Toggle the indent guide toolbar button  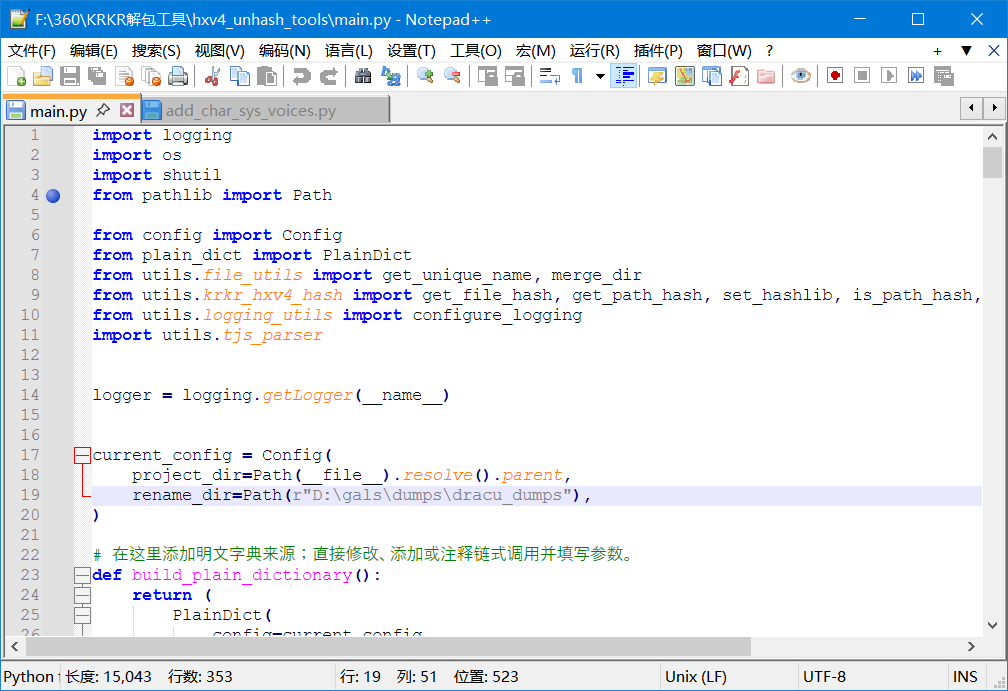(624, 76)
